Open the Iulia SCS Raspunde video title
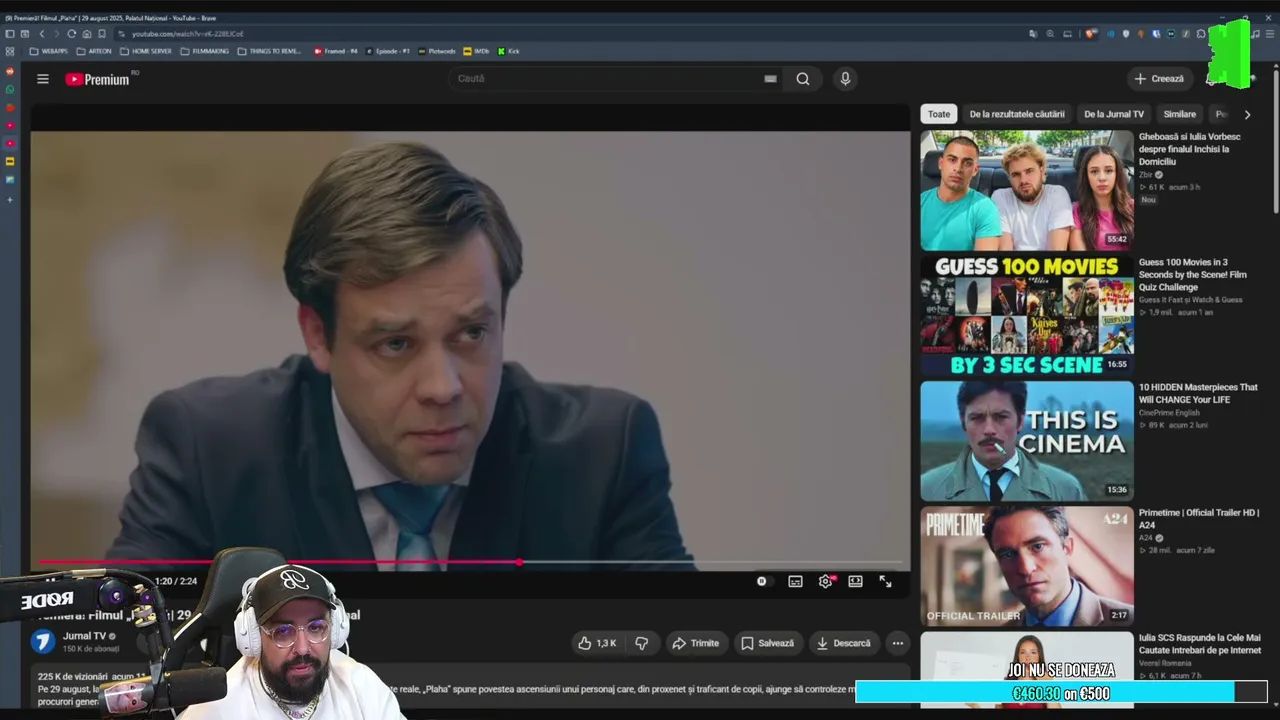 pyautogui.click(x=1199, y=643)
